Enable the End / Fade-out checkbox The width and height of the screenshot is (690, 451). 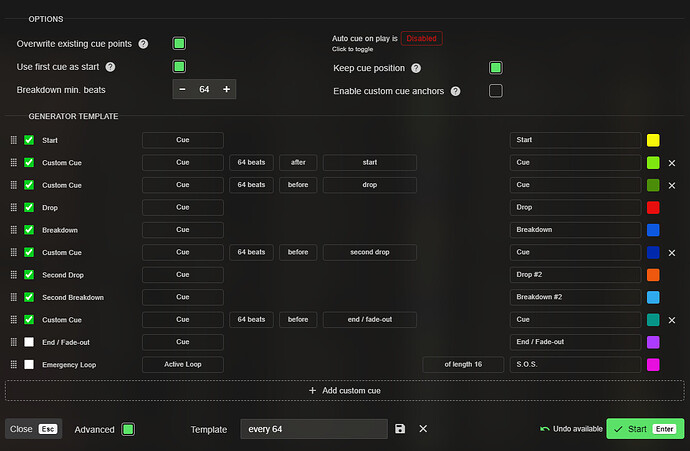tap(29, 342)
